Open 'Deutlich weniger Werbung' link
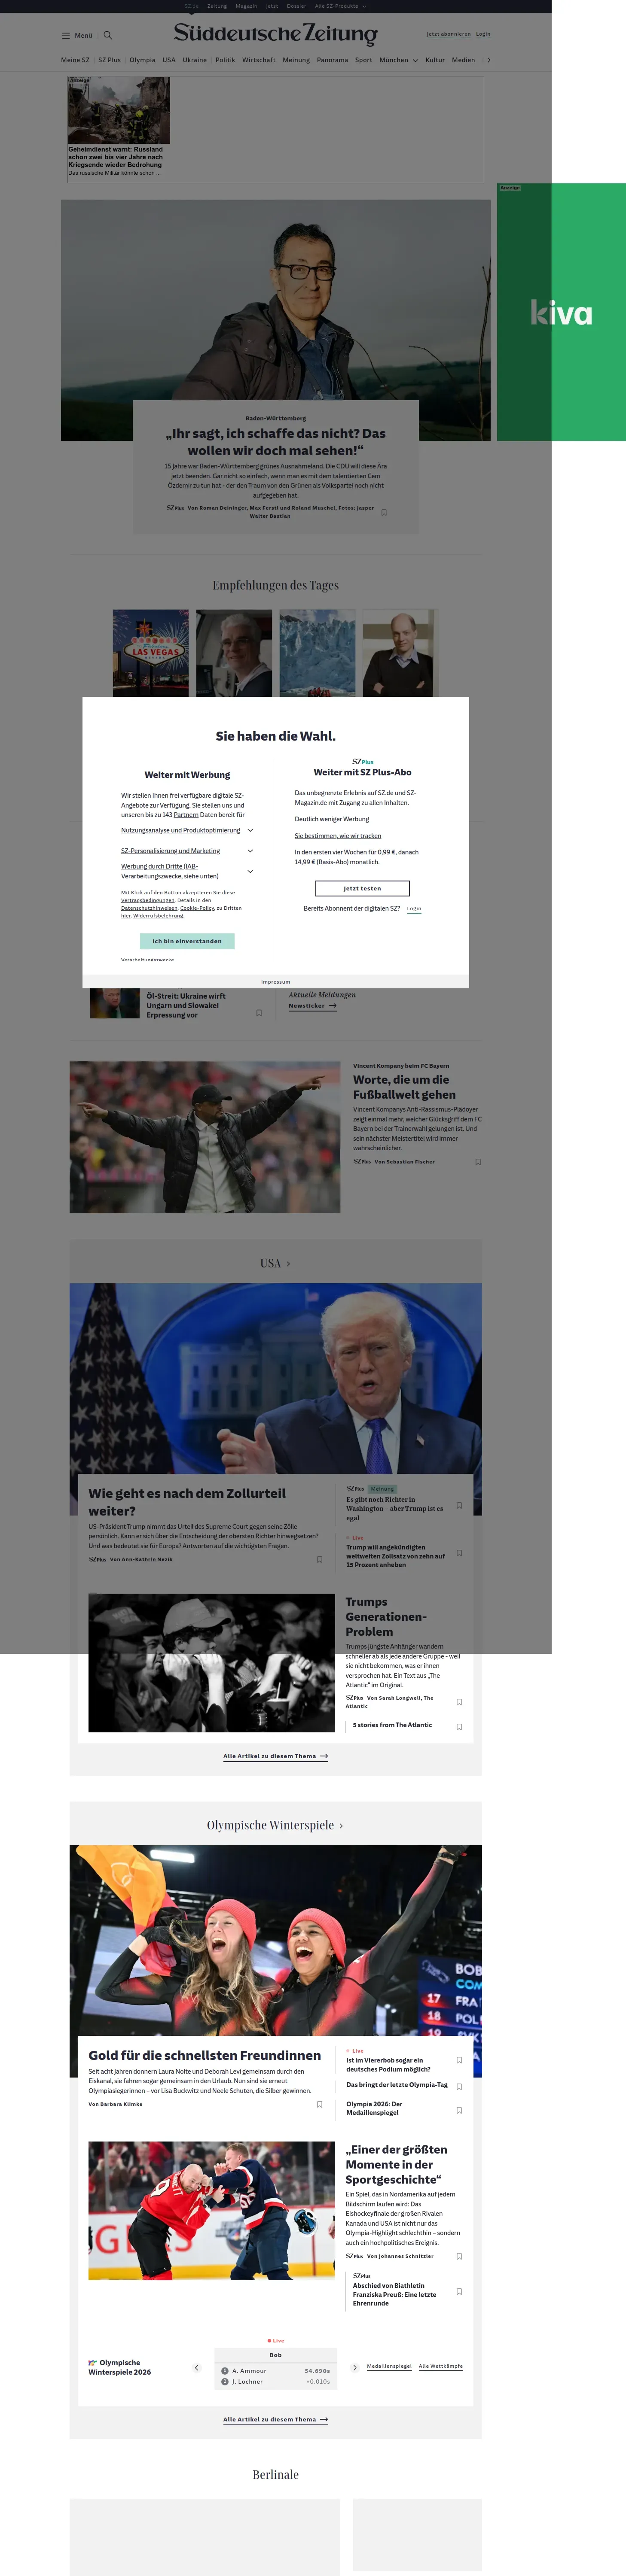The image size is (626, 2576). click(332, 819)
